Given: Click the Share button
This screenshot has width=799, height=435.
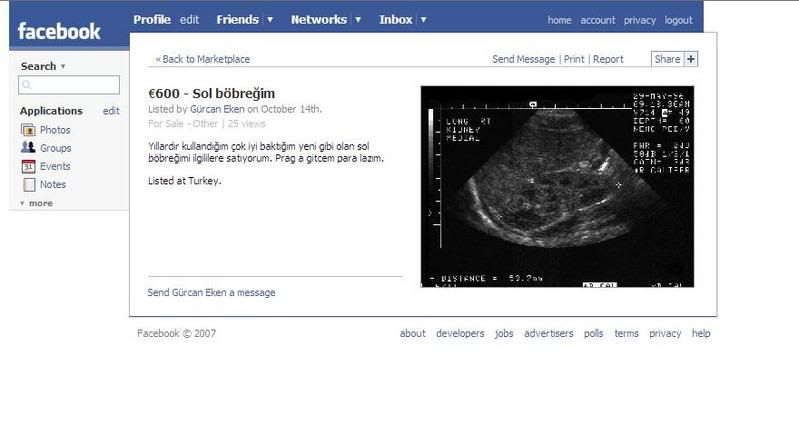Looking at the screenshot, I should [x=666, y=59].
